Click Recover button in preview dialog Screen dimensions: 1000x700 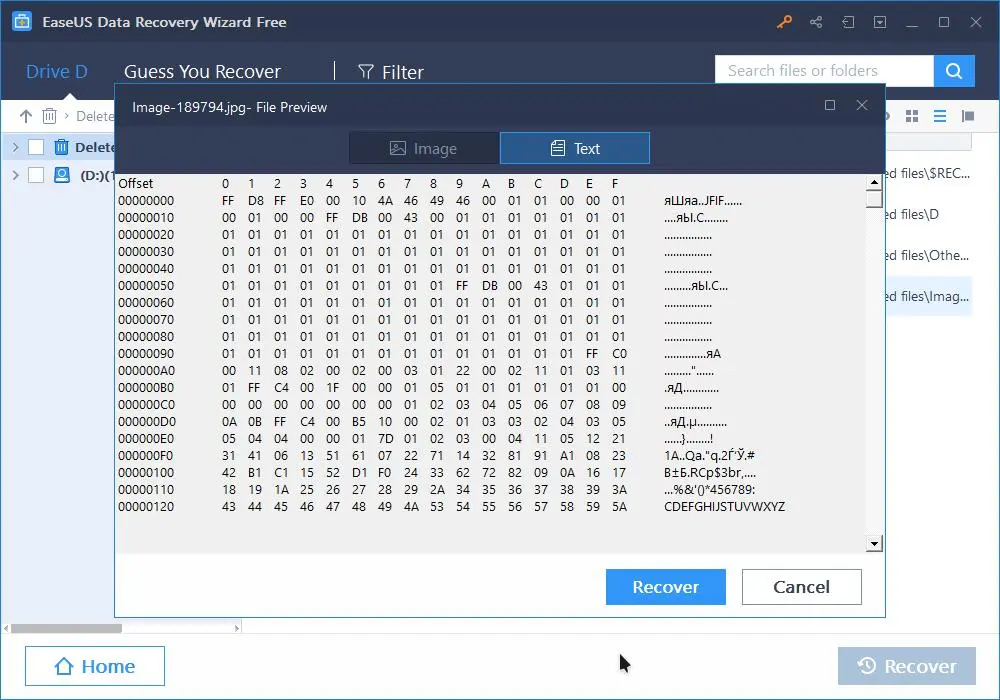pyautogui.click(x=665, y=587)
